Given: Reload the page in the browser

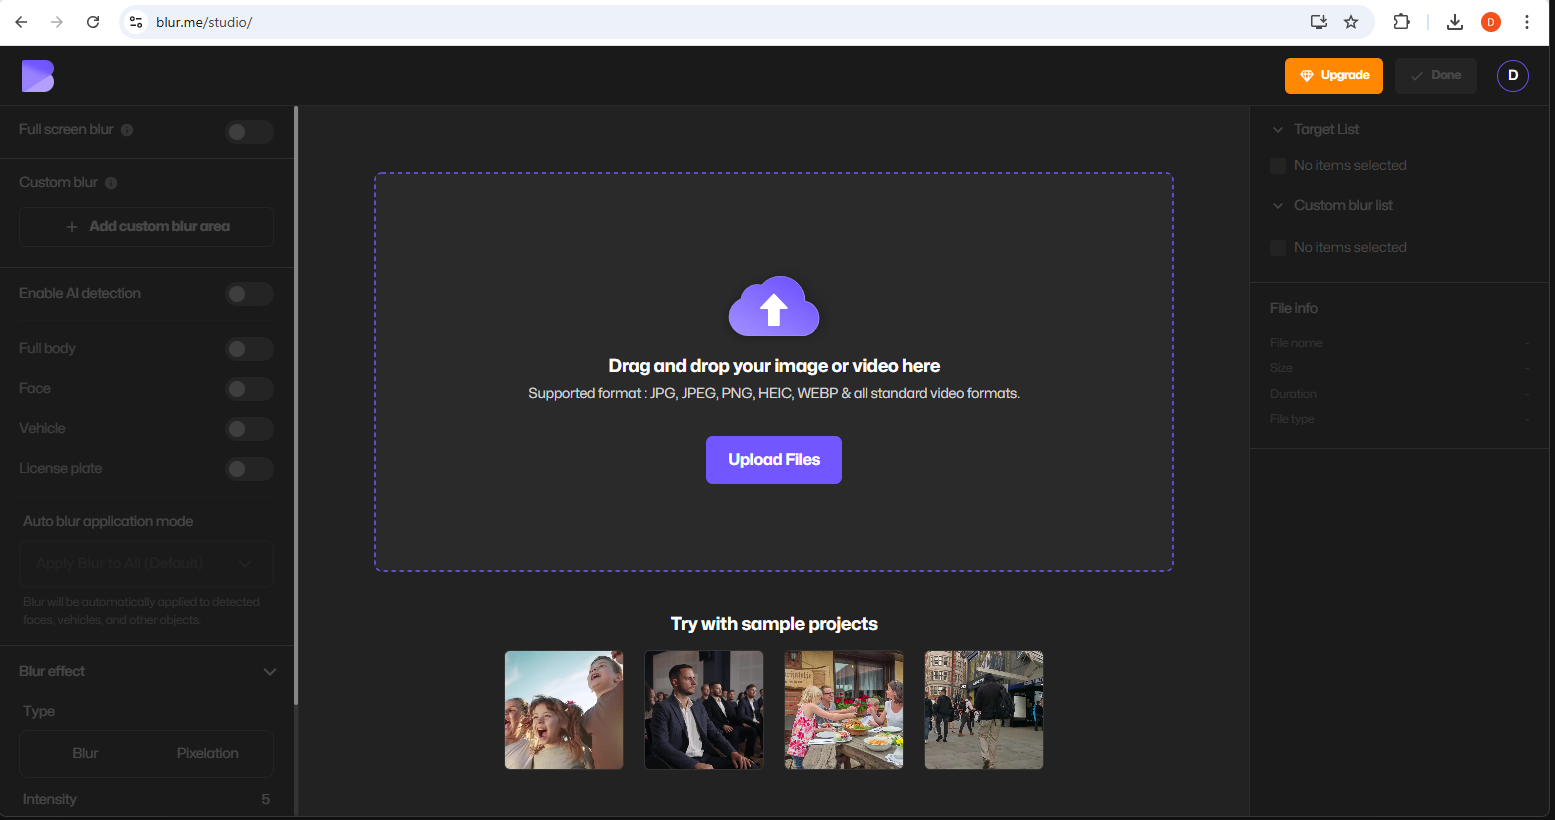Looking at the screenshot, I should [x=93, y=22].
